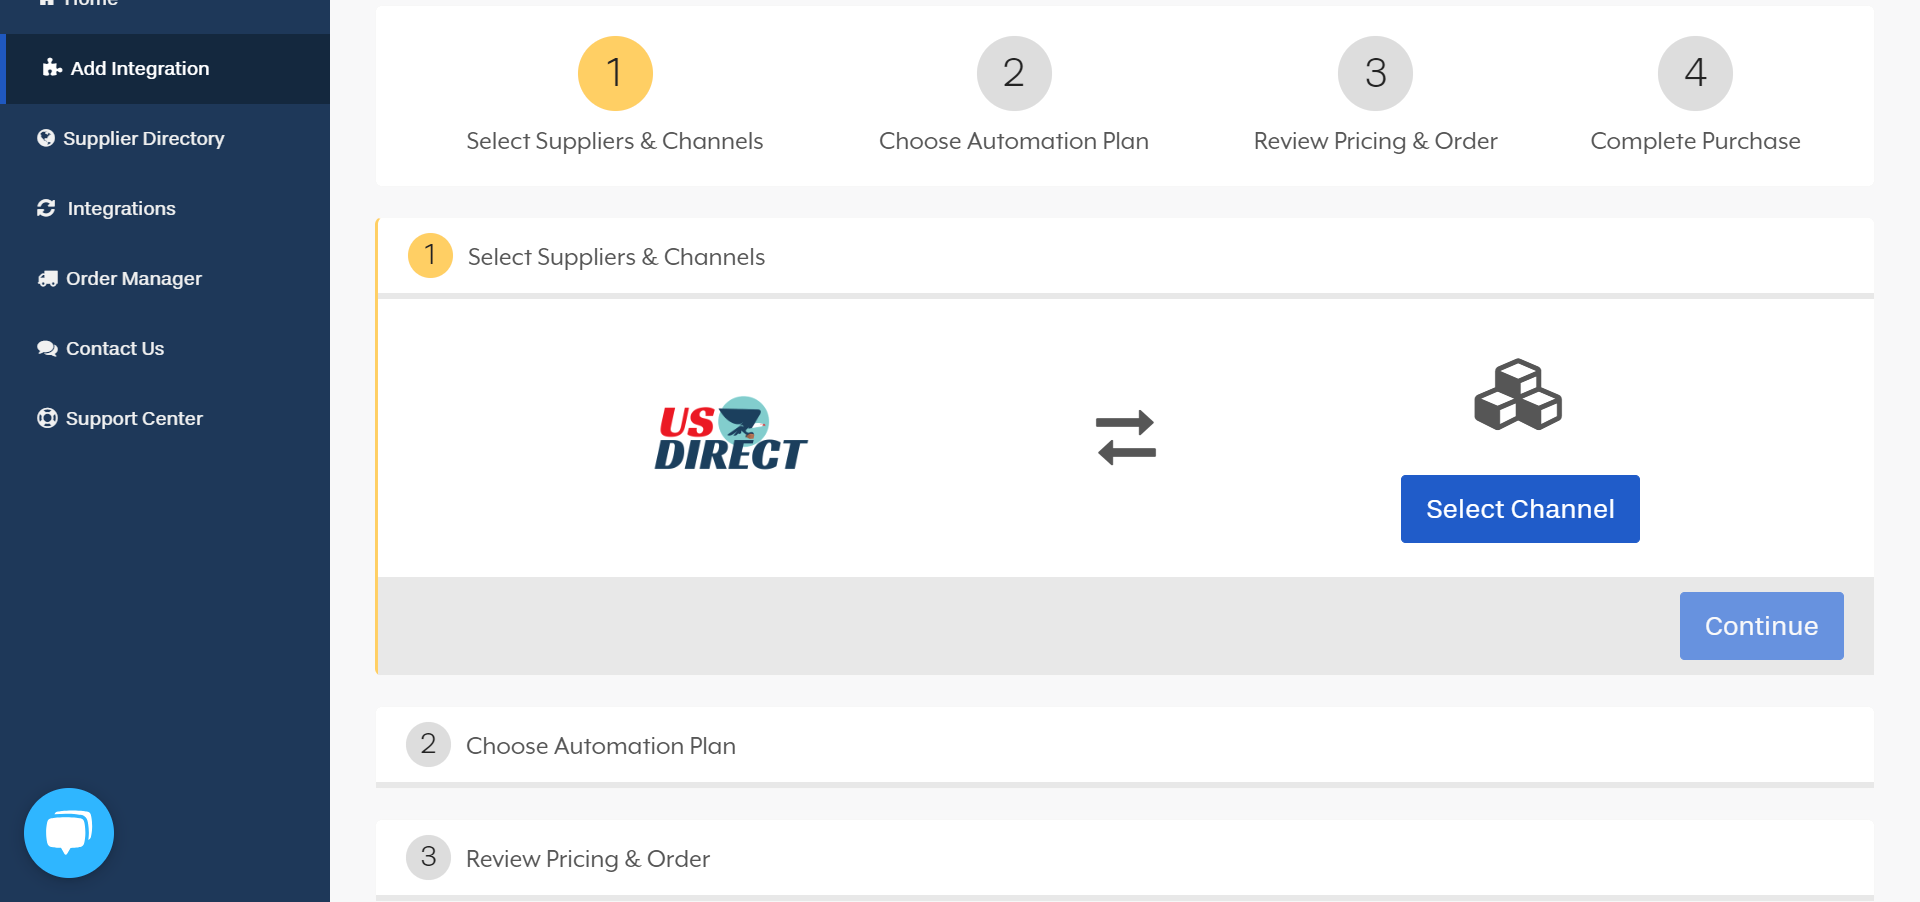This screenshot has height=902, width=1920.
Task: Click the bidirectional sync arrows between supplier and channel
Action: (x=1125, y=437)
